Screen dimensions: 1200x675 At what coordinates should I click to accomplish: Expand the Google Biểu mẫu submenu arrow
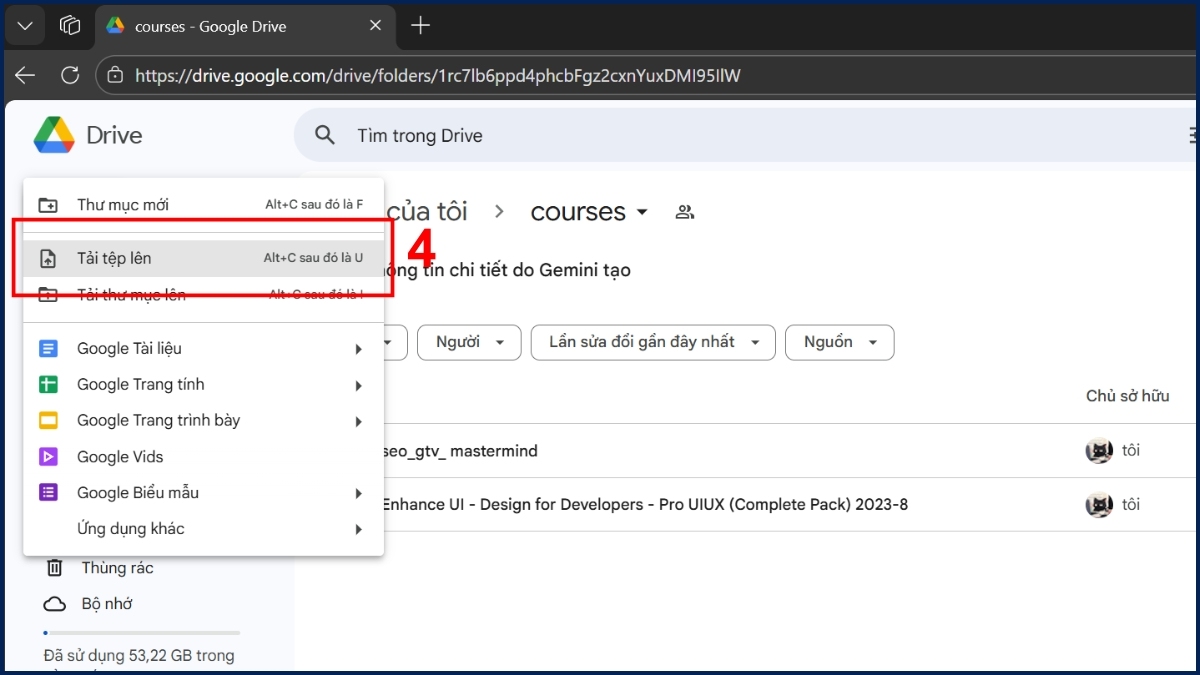click(358, 493)
